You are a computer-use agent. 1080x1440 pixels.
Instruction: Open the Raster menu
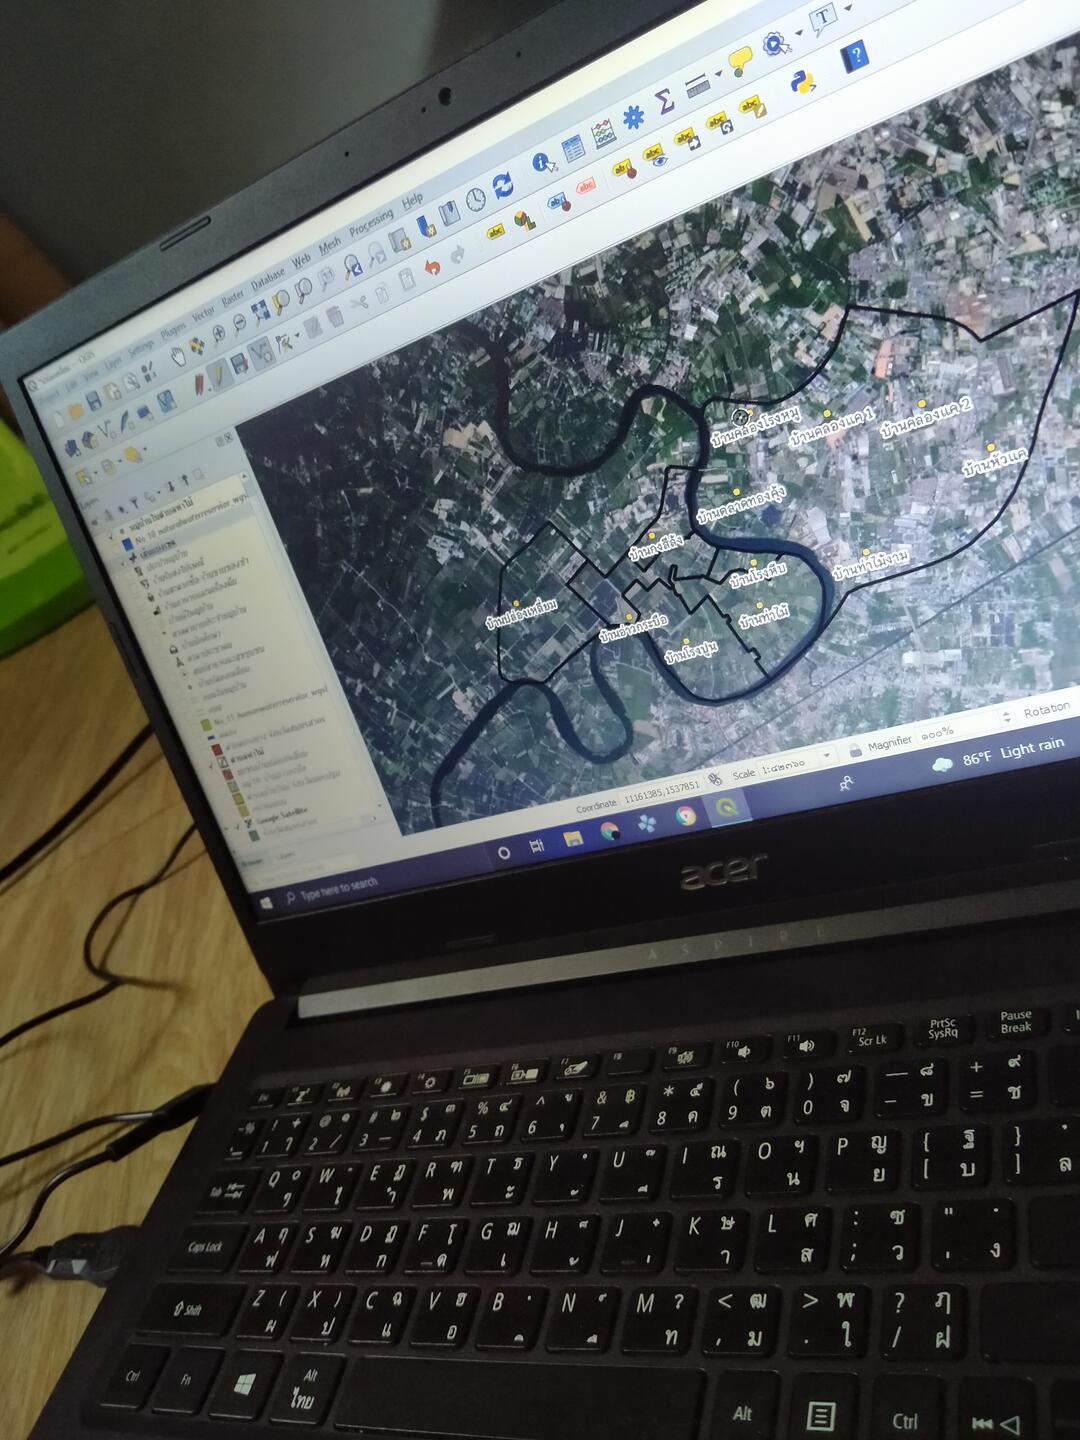pos(232,297)
